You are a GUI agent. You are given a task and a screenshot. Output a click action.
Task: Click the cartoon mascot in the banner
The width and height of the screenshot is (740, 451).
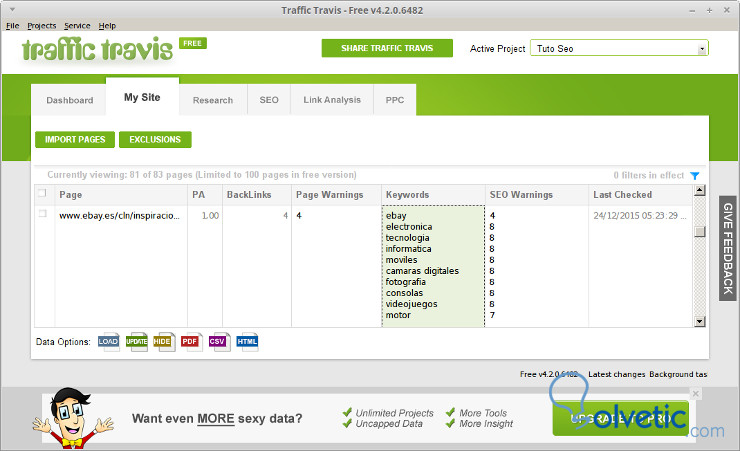(73, 418)
